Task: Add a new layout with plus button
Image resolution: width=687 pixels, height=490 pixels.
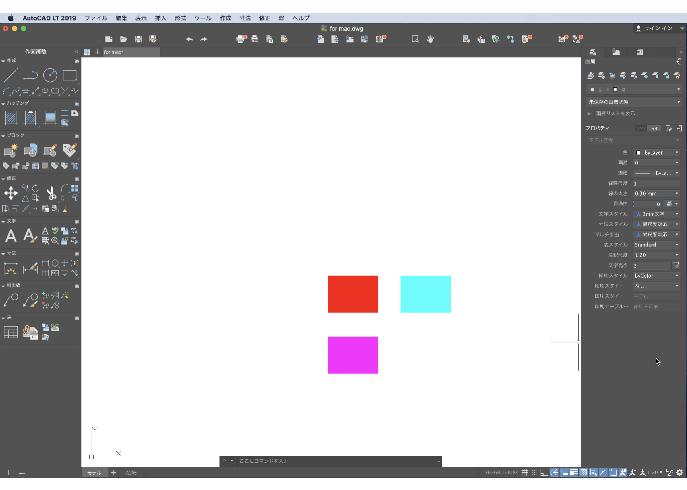Action: pyautogui.click(x=113, y=472)
